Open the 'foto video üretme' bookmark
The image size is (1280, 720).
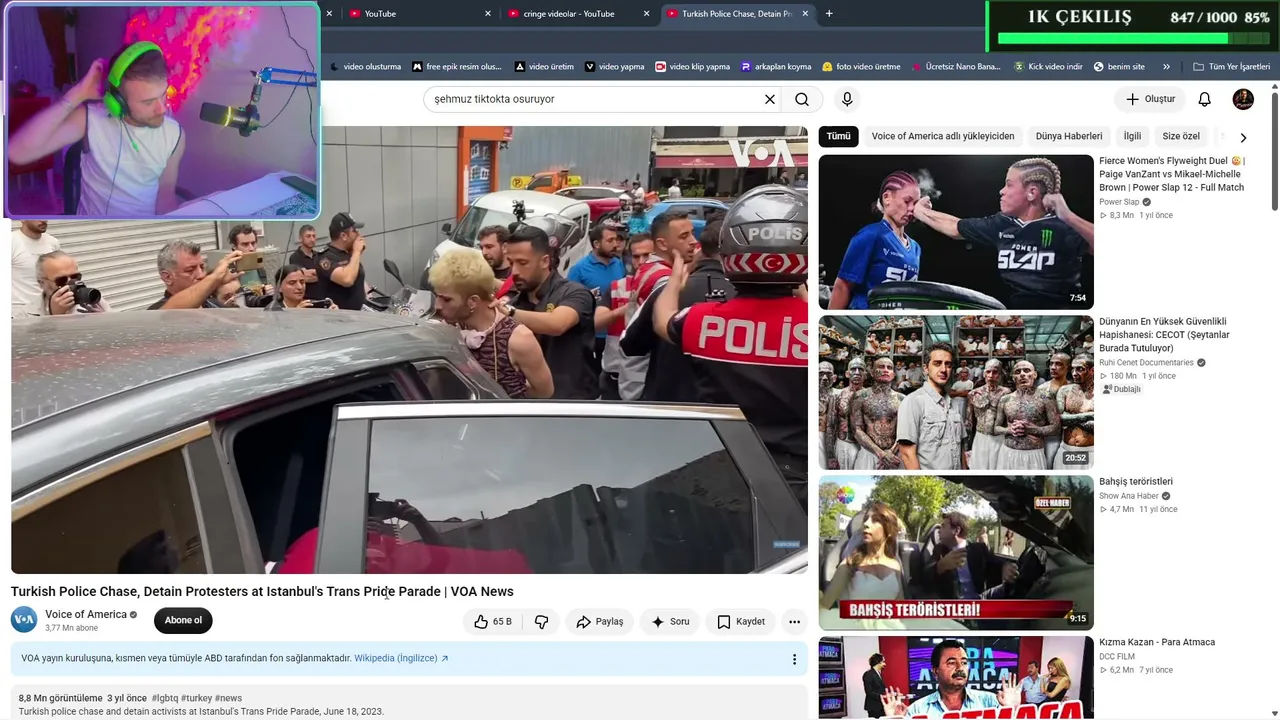coord(861,67)
